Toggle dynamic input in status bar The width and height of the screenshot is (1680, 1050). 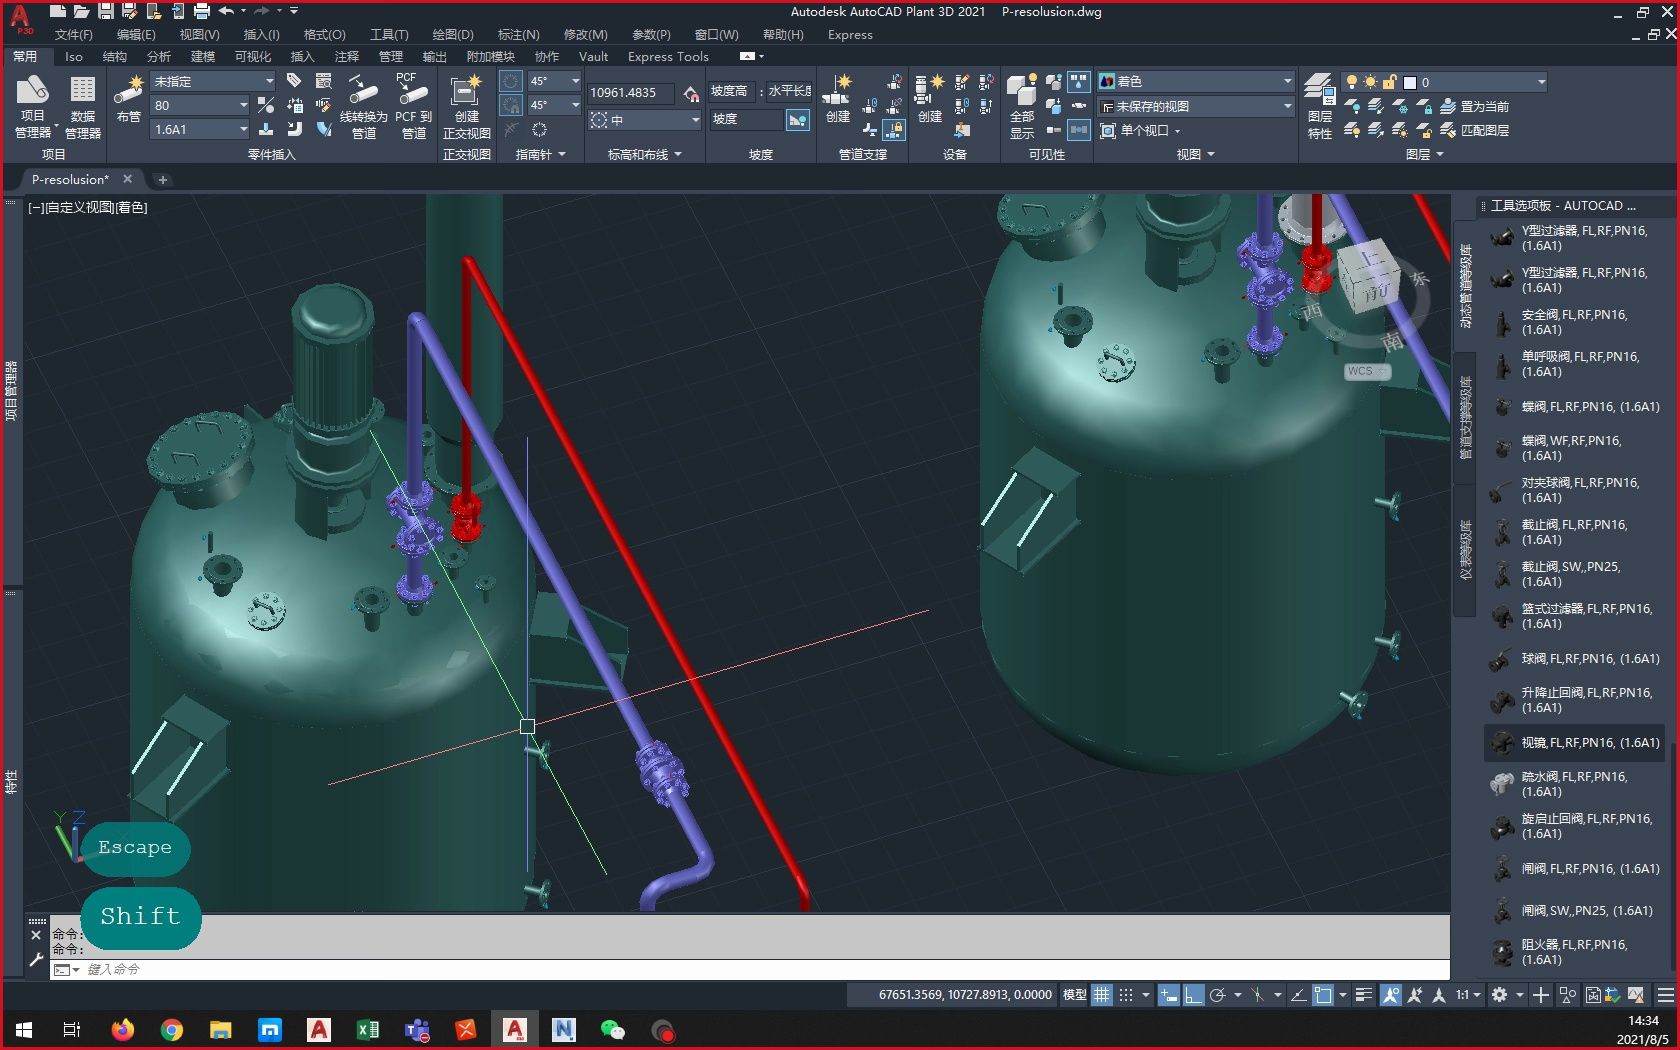click(1168, 995)
